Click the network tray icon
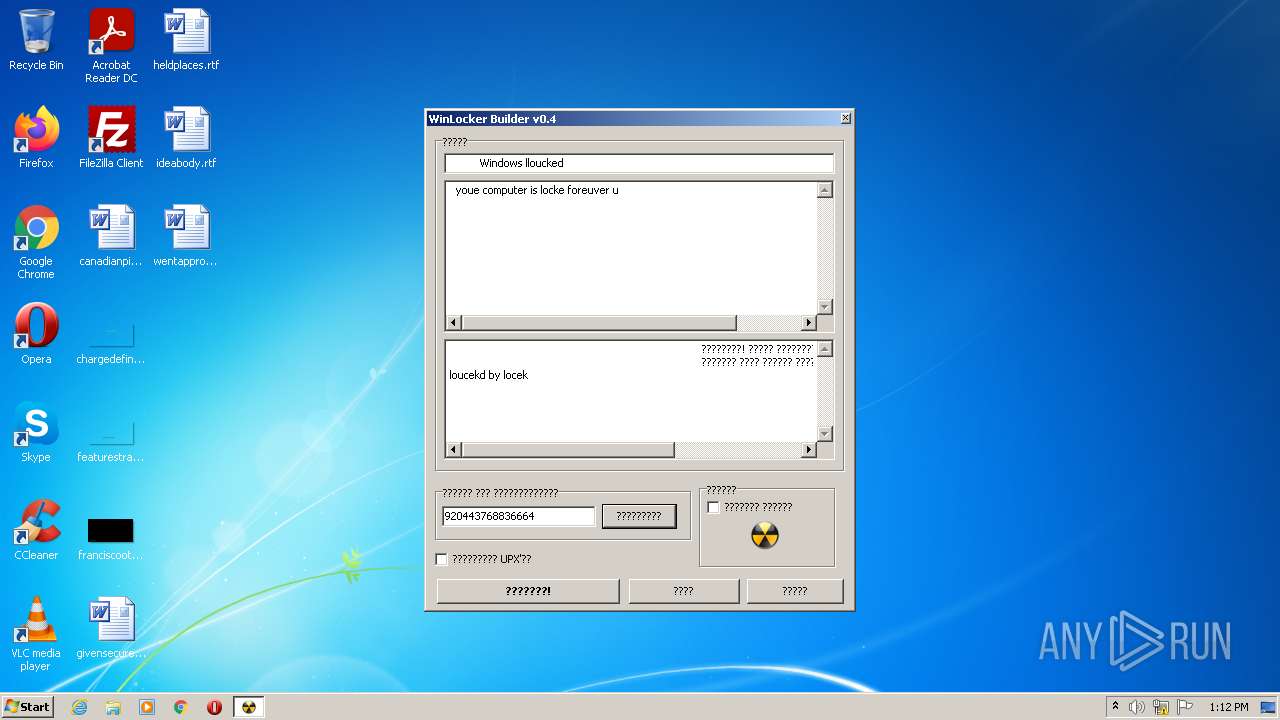This screenshot has width=1280, height=720. (x=1161, y=707)
